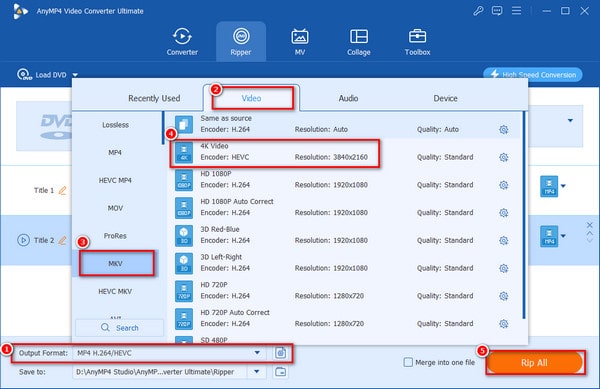Click the preset list vertical scrollbar
Screen dimensions: 600x389
pos(524,215)
